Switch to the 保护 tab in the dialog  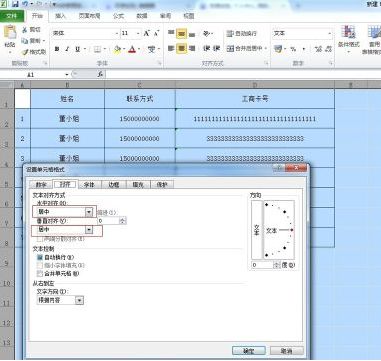[x=162, y=185]
